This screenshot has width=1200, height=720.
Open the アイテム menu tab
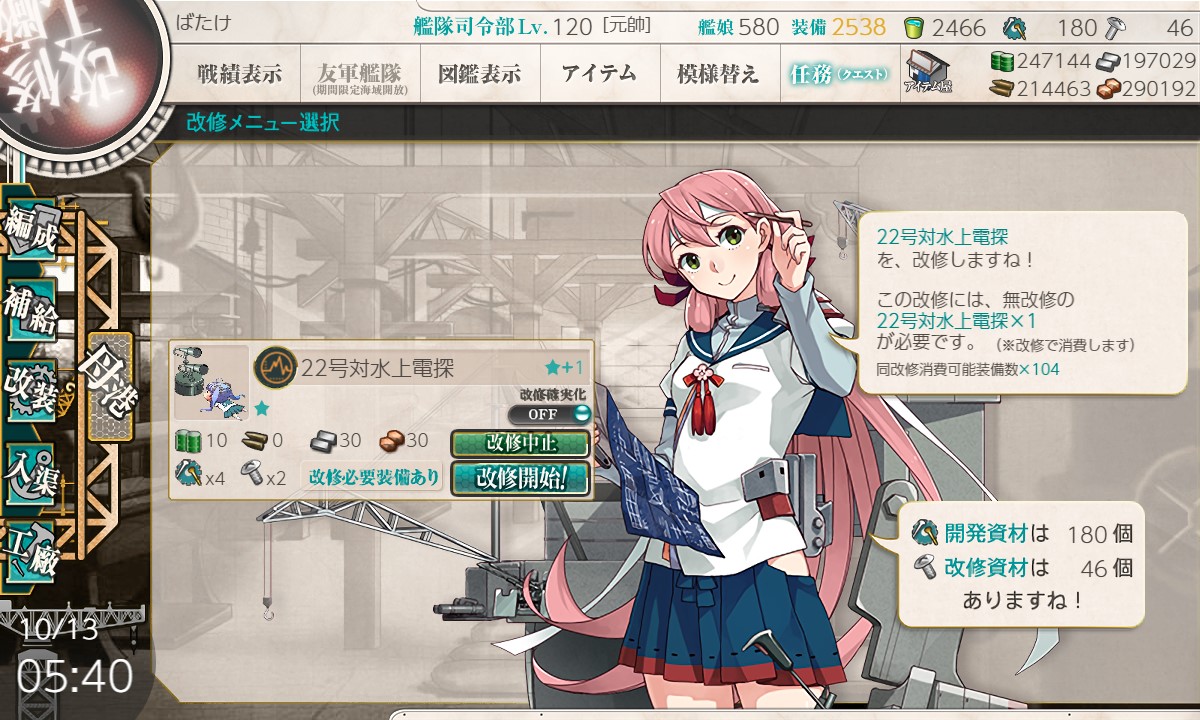599,74
